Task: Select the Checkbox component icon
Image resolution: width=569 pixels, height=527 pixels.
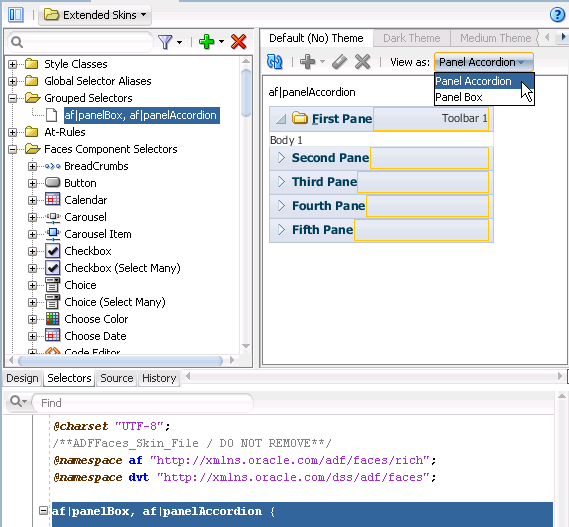Action: tap(53, 251)
